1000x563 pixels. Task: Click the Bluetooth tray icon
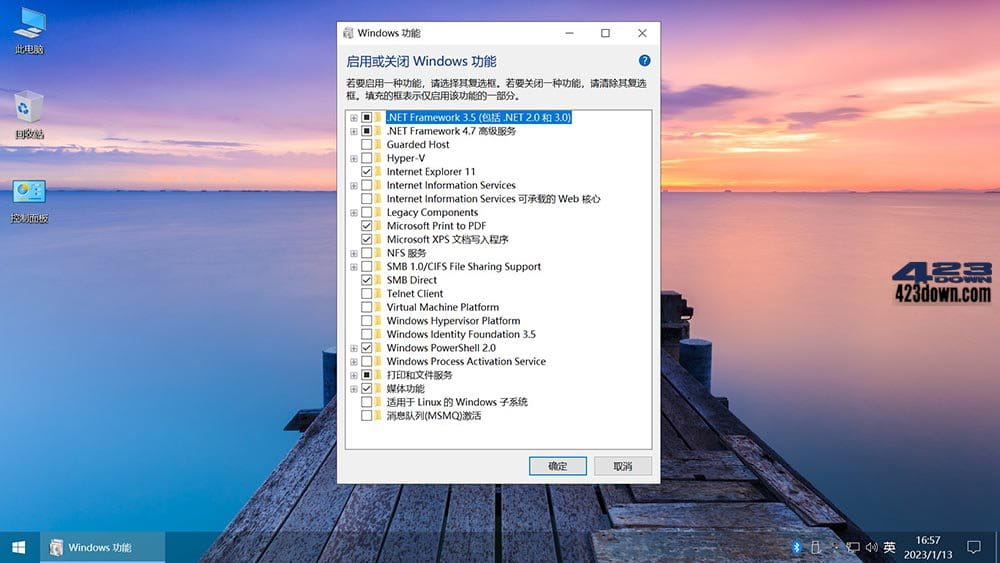(796, 547)
